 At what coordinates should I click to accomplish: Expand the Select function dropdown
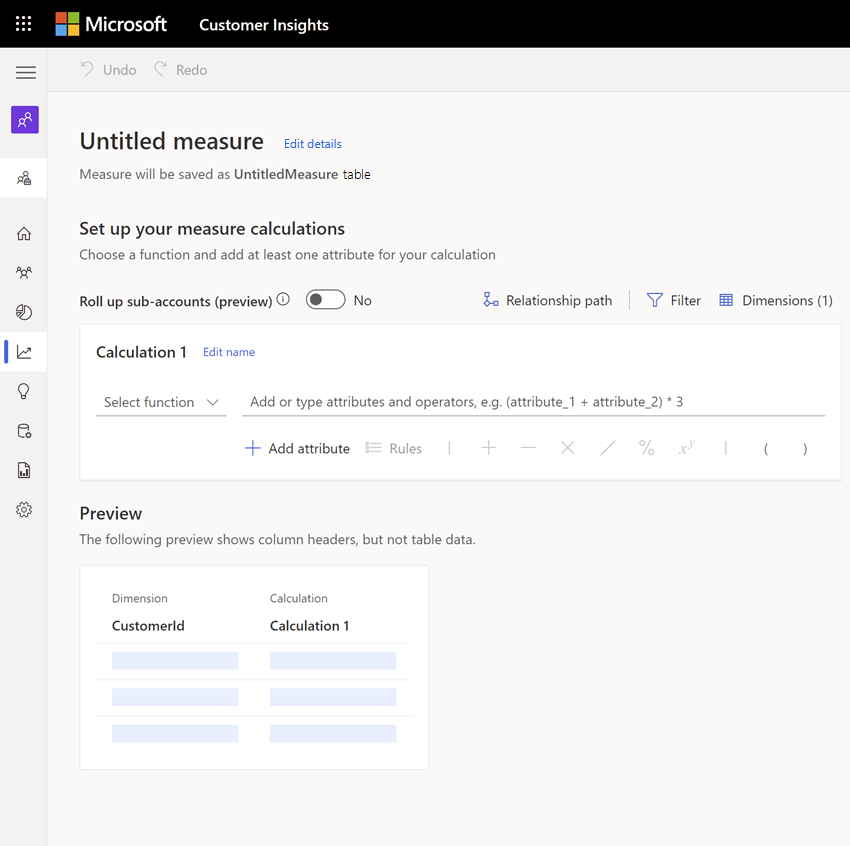coord(161,402)
